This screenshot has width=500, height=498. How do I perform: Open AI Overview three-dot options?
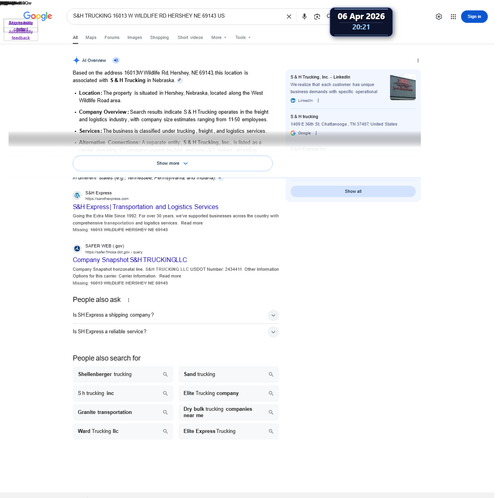(418, 60)
